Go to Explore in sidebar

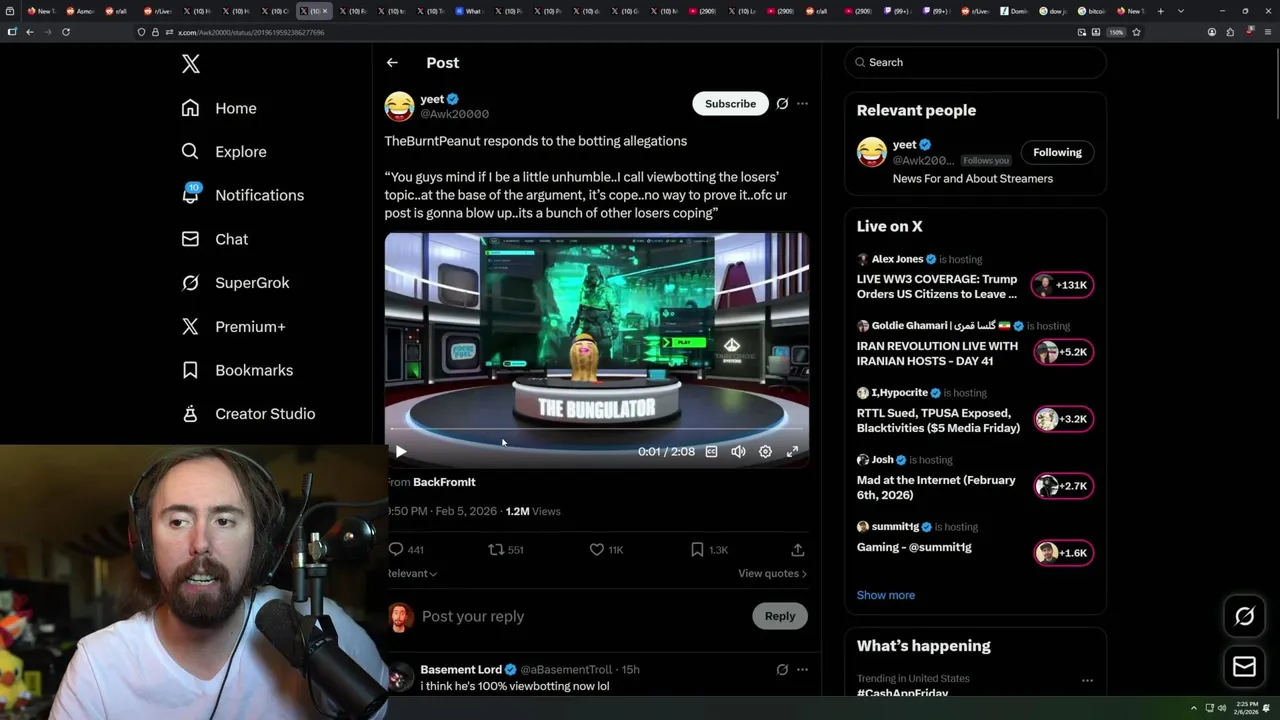click(224, 152)
